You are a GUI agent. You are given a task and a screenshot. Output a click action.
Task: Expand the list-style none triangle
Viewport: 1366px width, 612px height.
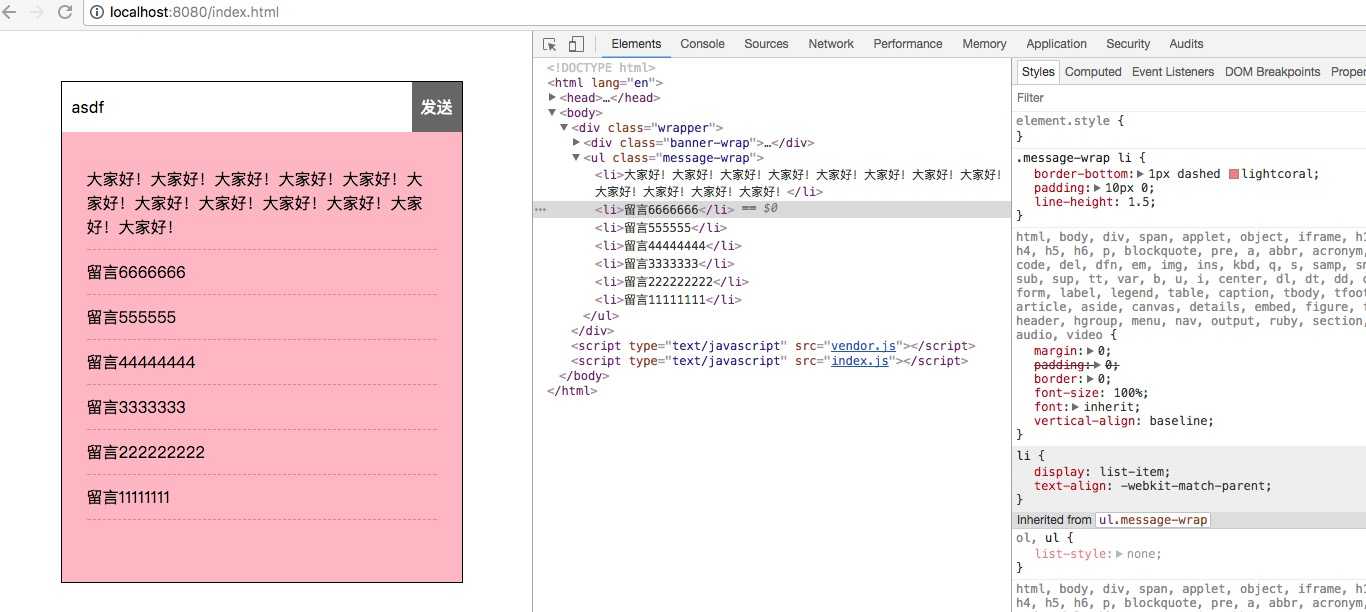[x=1120, y=554]
